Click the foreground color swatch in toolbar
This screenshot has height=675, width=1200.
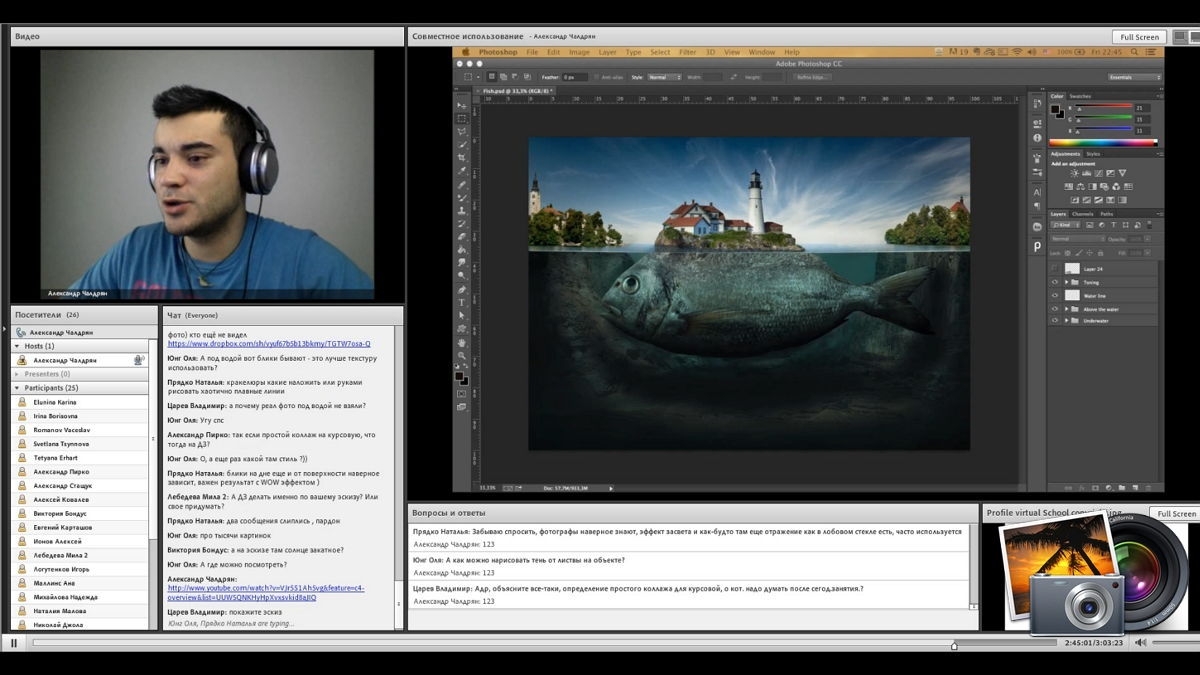tap(460, 377)
